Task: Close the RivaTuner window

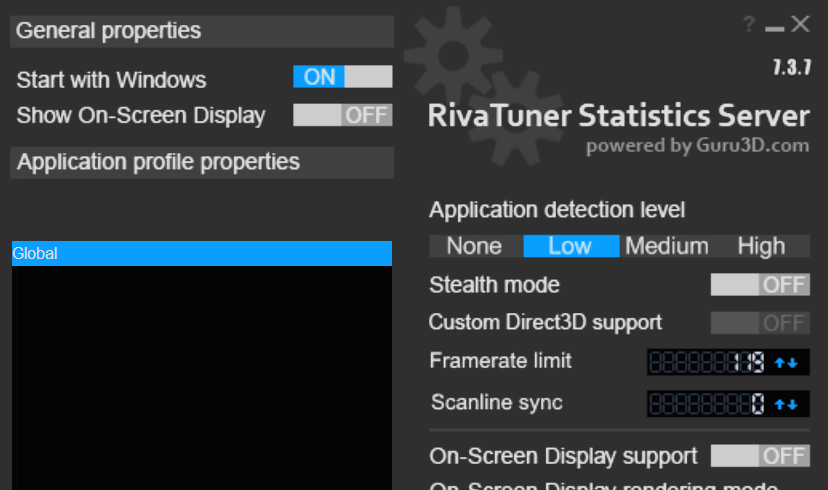Action: [x=801, y=24]
